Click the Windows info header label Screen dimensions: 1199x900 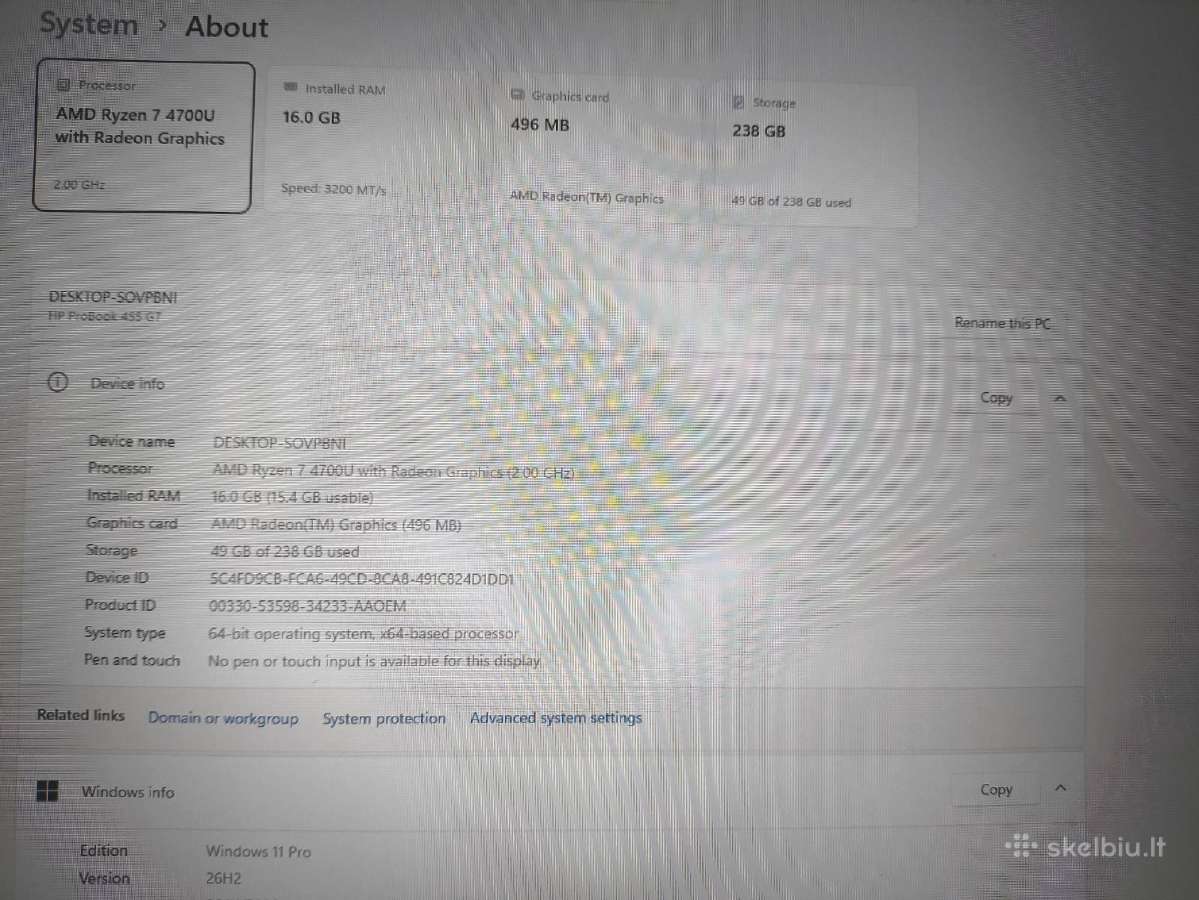tap(128, 792)
